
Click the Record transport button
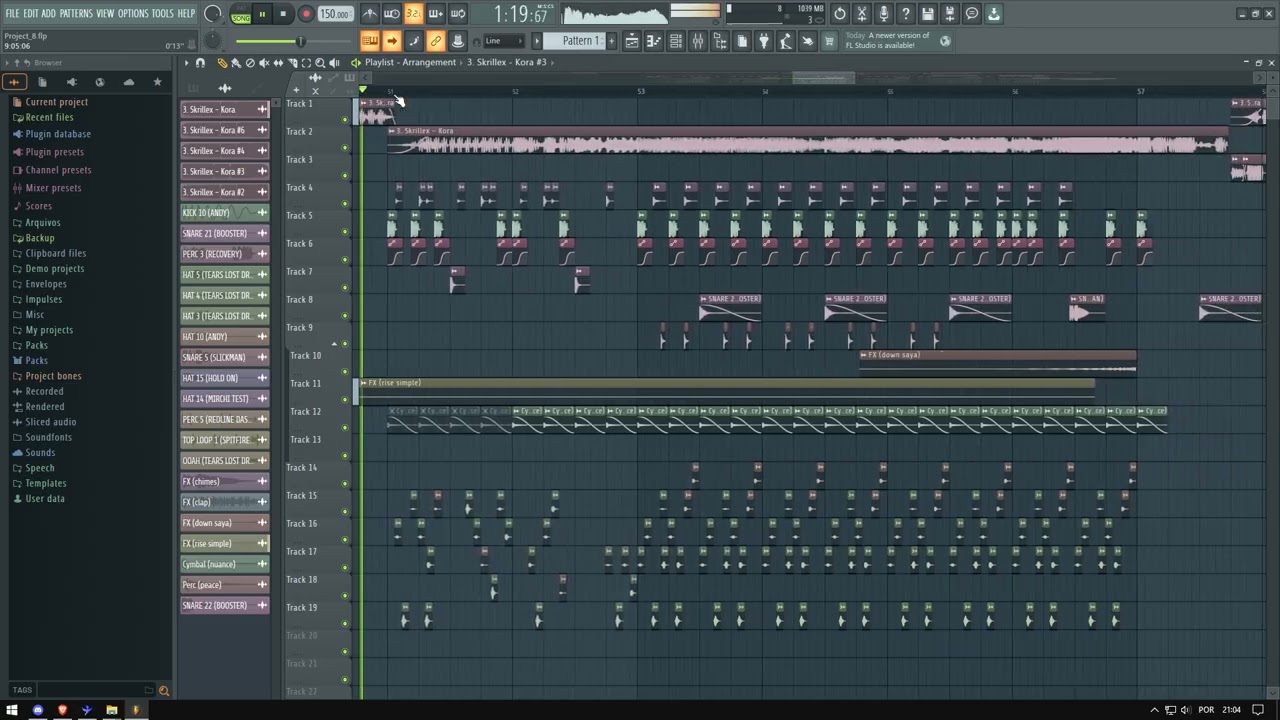pyautogui.click(x=306, y=14)
